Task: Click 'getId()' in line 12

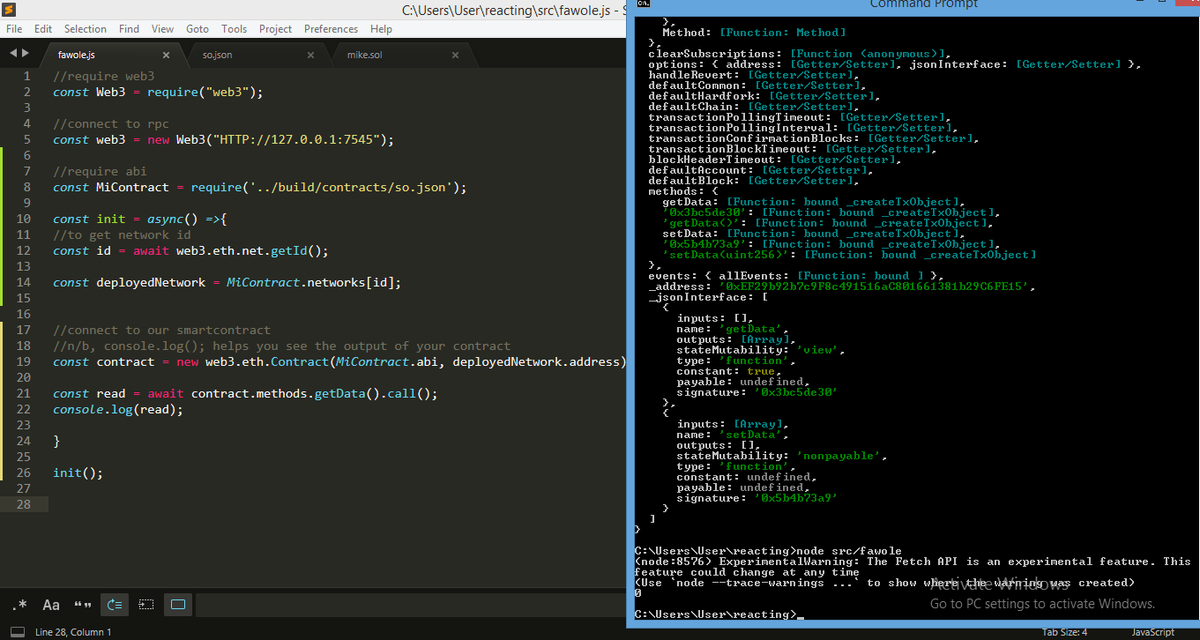Action: pos(296,251)
